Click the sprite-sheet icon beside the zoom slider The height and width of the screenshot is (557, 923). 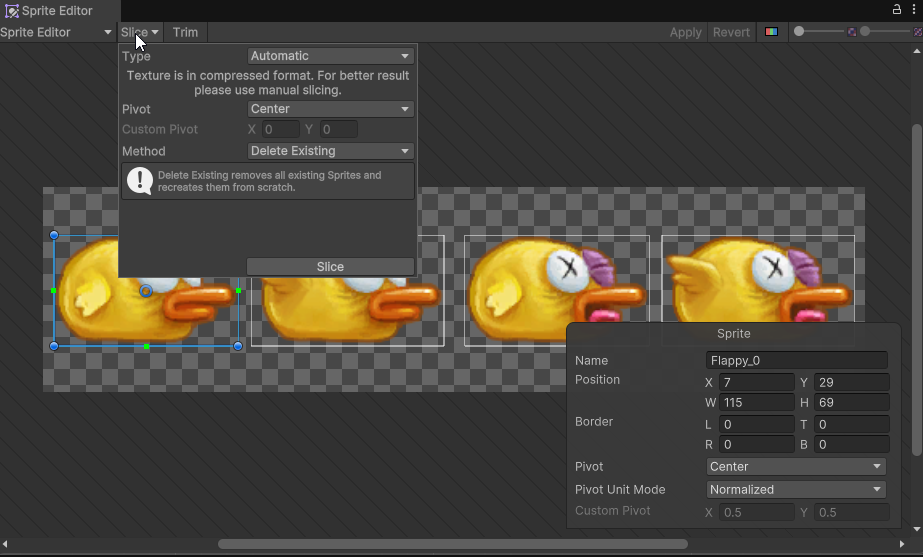[x=851, y=32]
